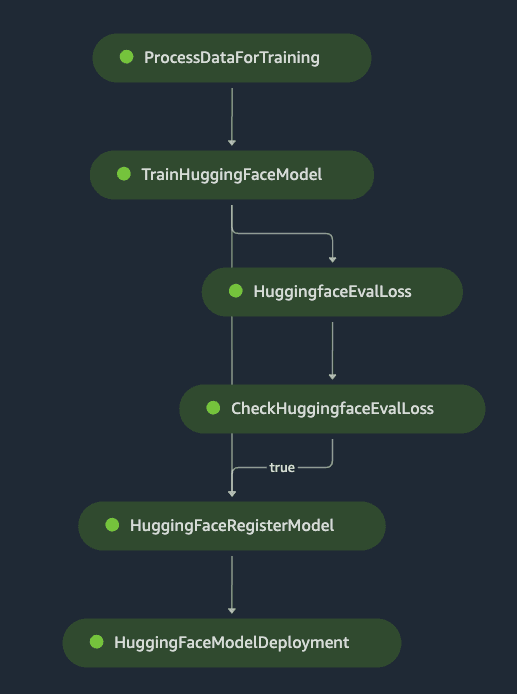Click arrowhead pointing into HuggingFaceRegisterModel
Image resolution: width=517 pixels, height=694 pixels.
click(x=232, y=494)
